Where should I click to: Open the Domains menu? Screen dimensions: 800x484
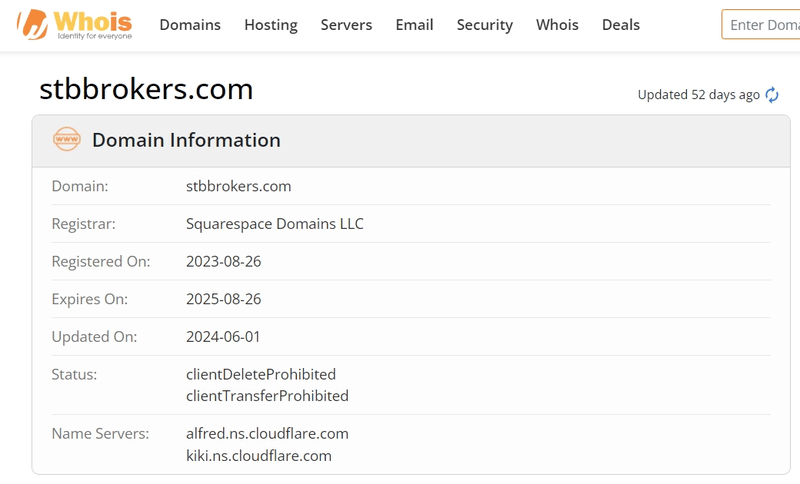coord(190,25)
